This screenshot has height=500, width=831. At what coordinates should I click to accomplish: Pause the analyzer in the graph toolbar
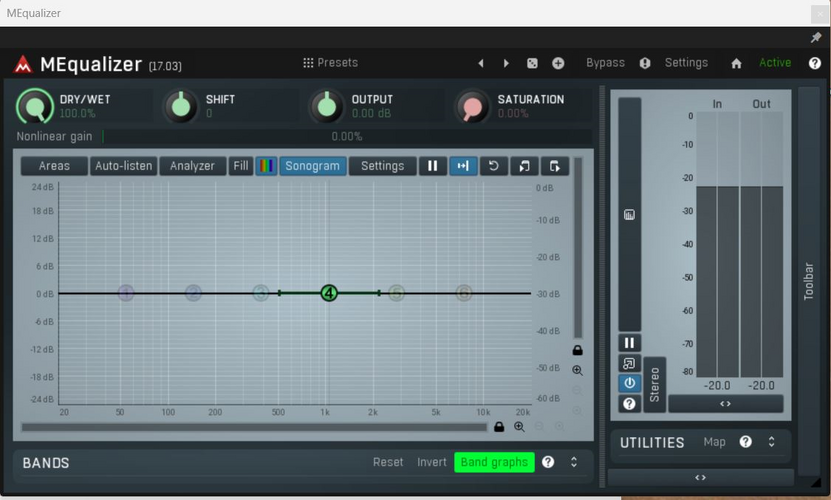click(x=432, y=166)
